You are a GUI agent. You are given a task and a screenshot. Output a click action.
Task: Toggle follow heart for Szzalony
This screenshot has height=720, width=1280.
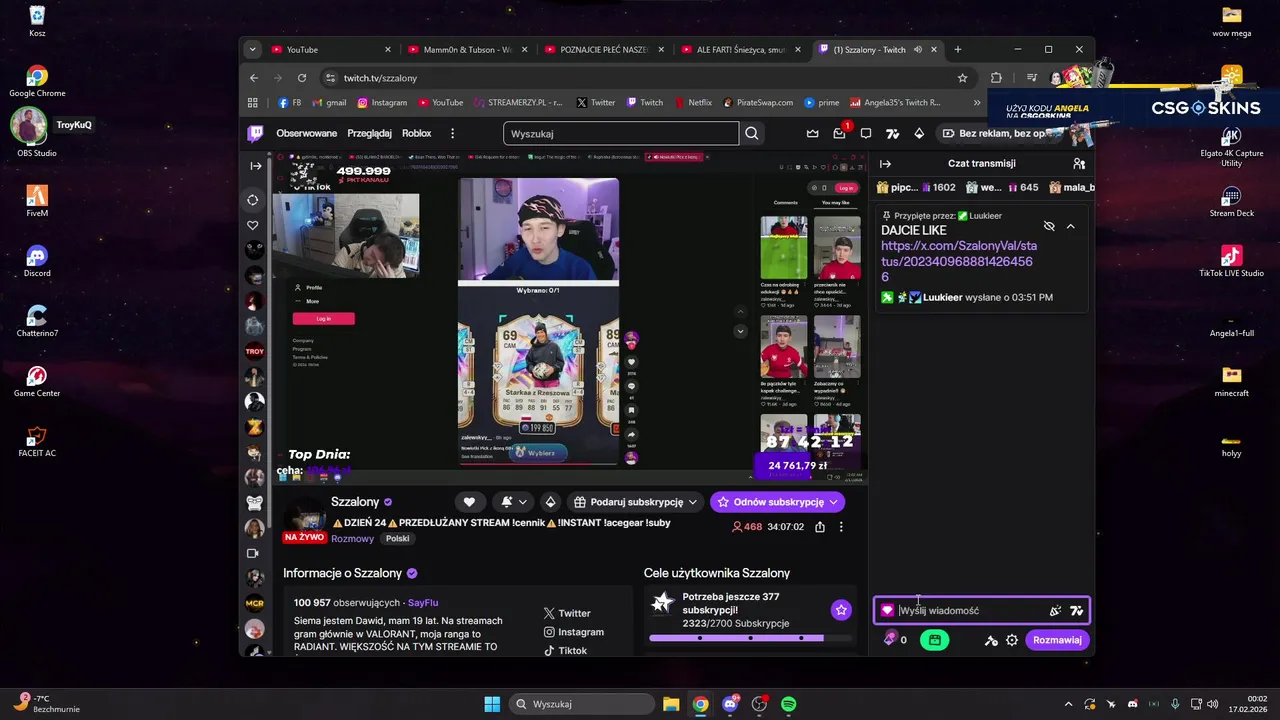point(469,502)
